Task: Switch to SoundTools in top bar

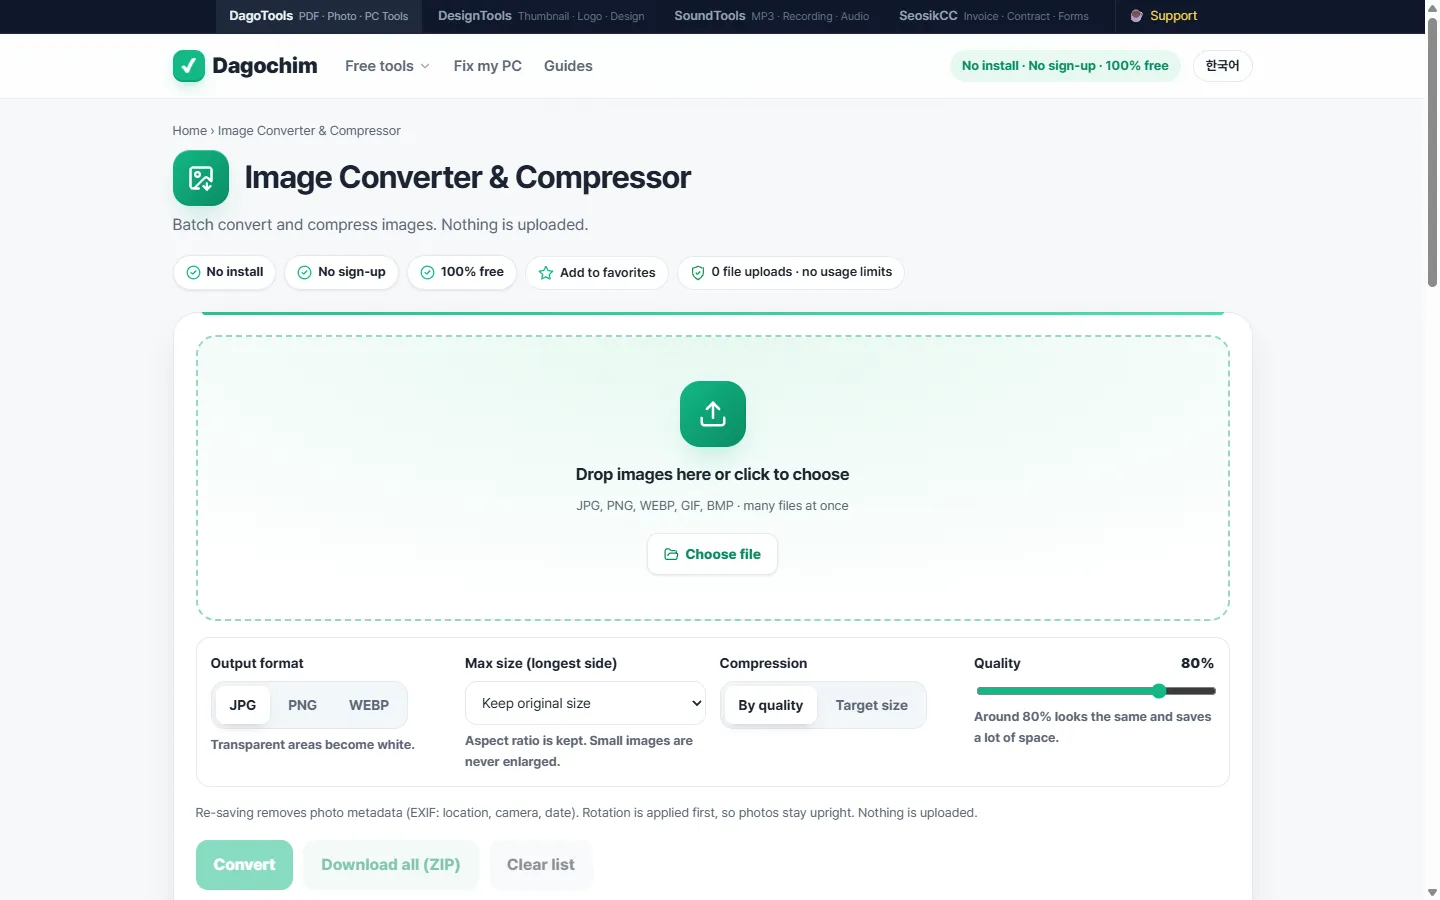Action: [x=772, y=16]
